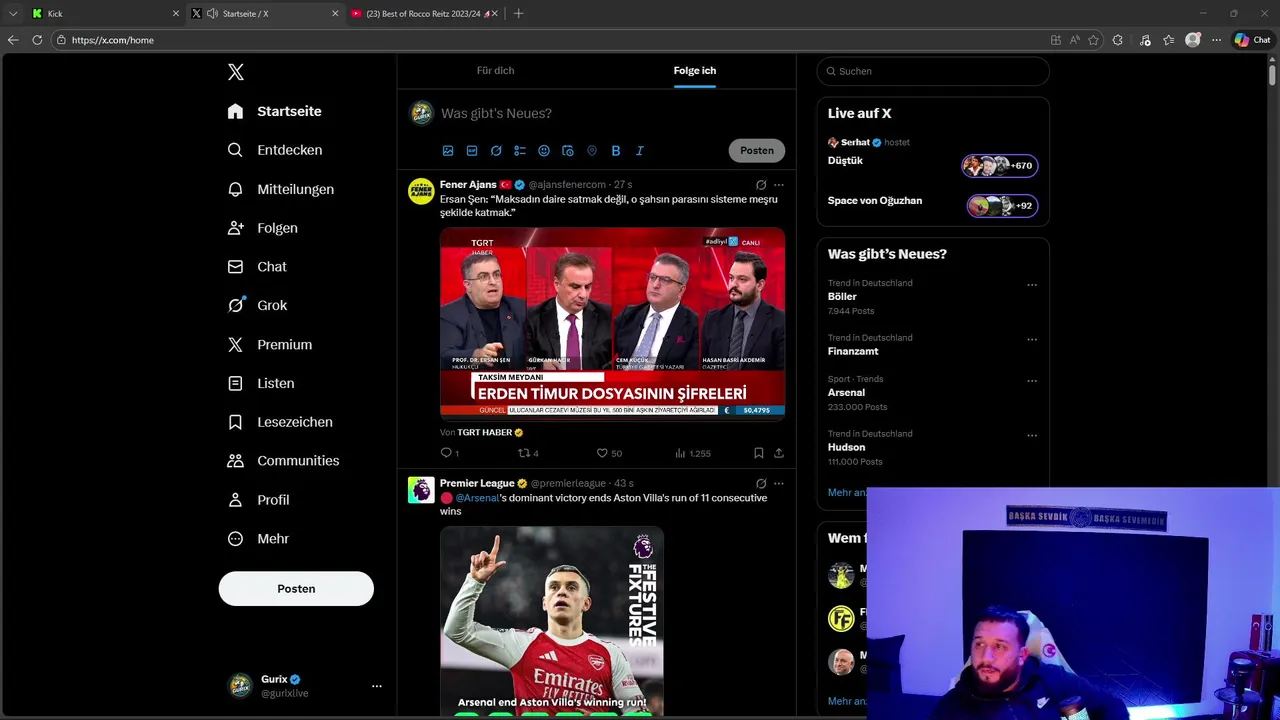Go to Startseite in the left navigation
This screenshot has width=1280, height=720.
274,111
